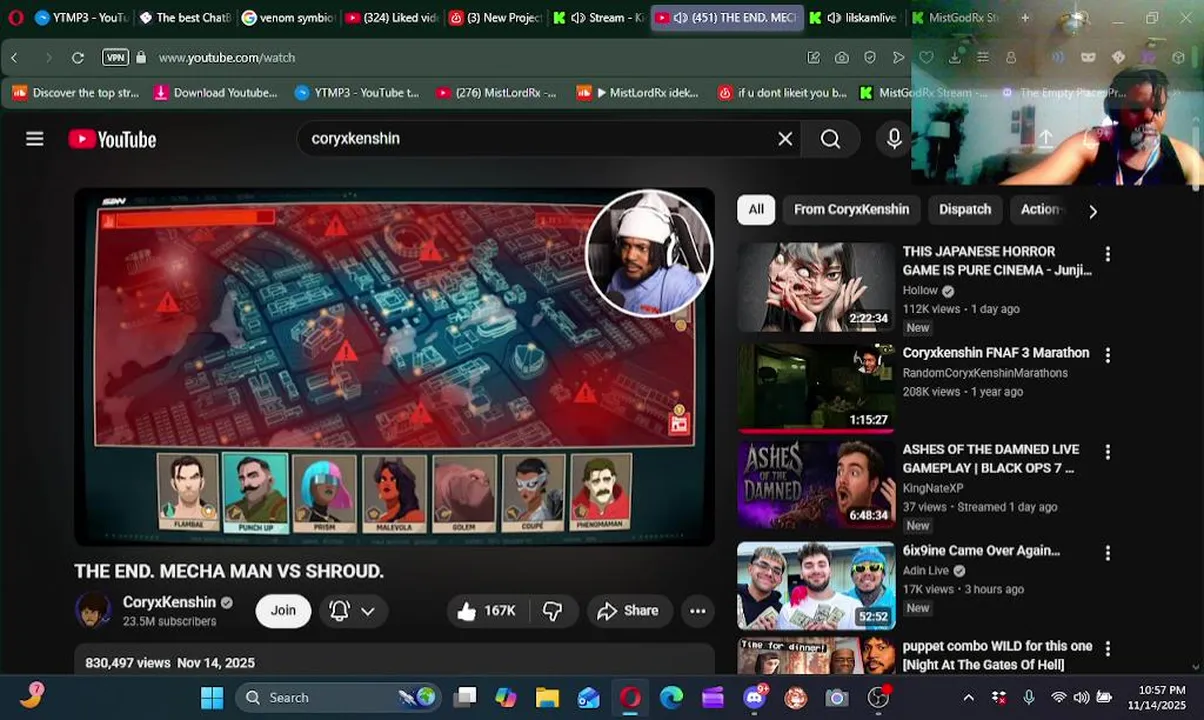
Task: Open options for puppet combo WILD video
Action: coord(1107,649)
